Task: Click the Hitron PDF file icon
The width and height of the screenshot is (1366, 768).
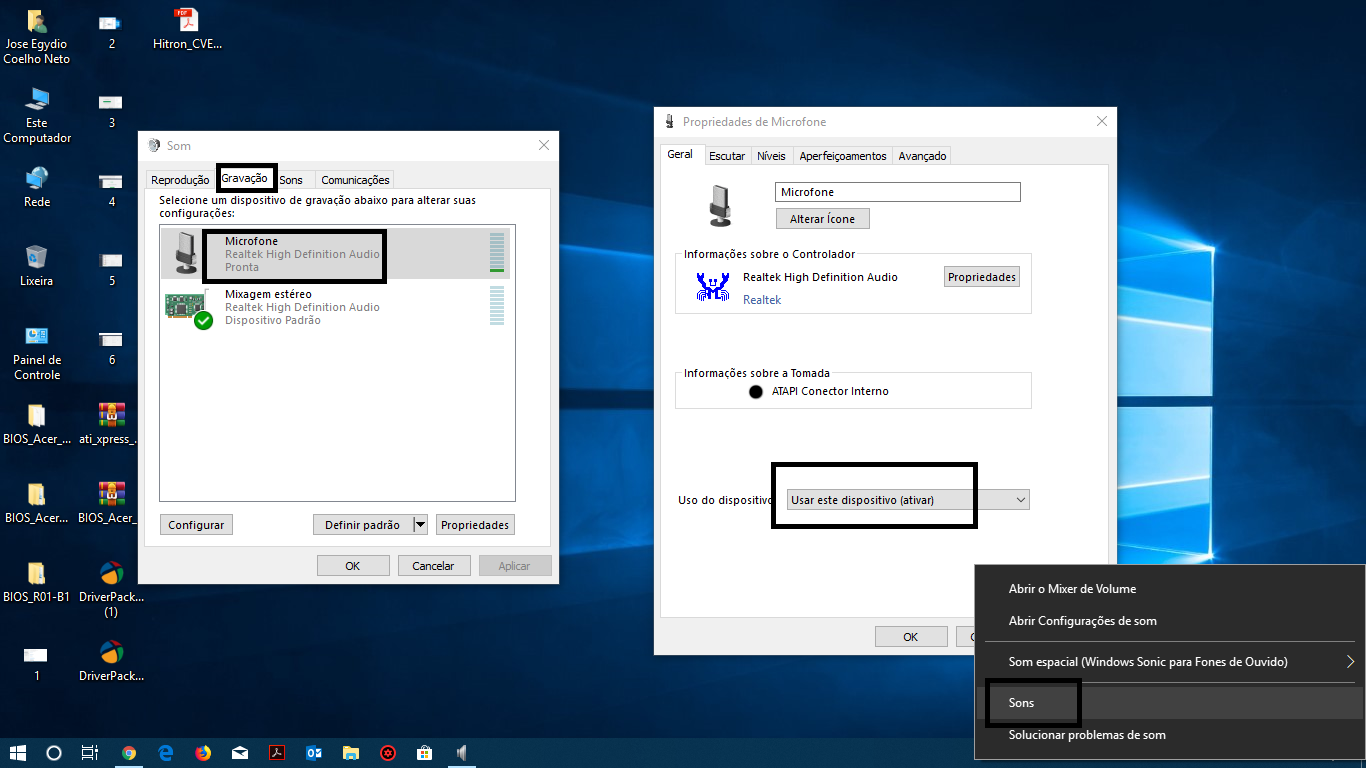Action: (187, 28)
